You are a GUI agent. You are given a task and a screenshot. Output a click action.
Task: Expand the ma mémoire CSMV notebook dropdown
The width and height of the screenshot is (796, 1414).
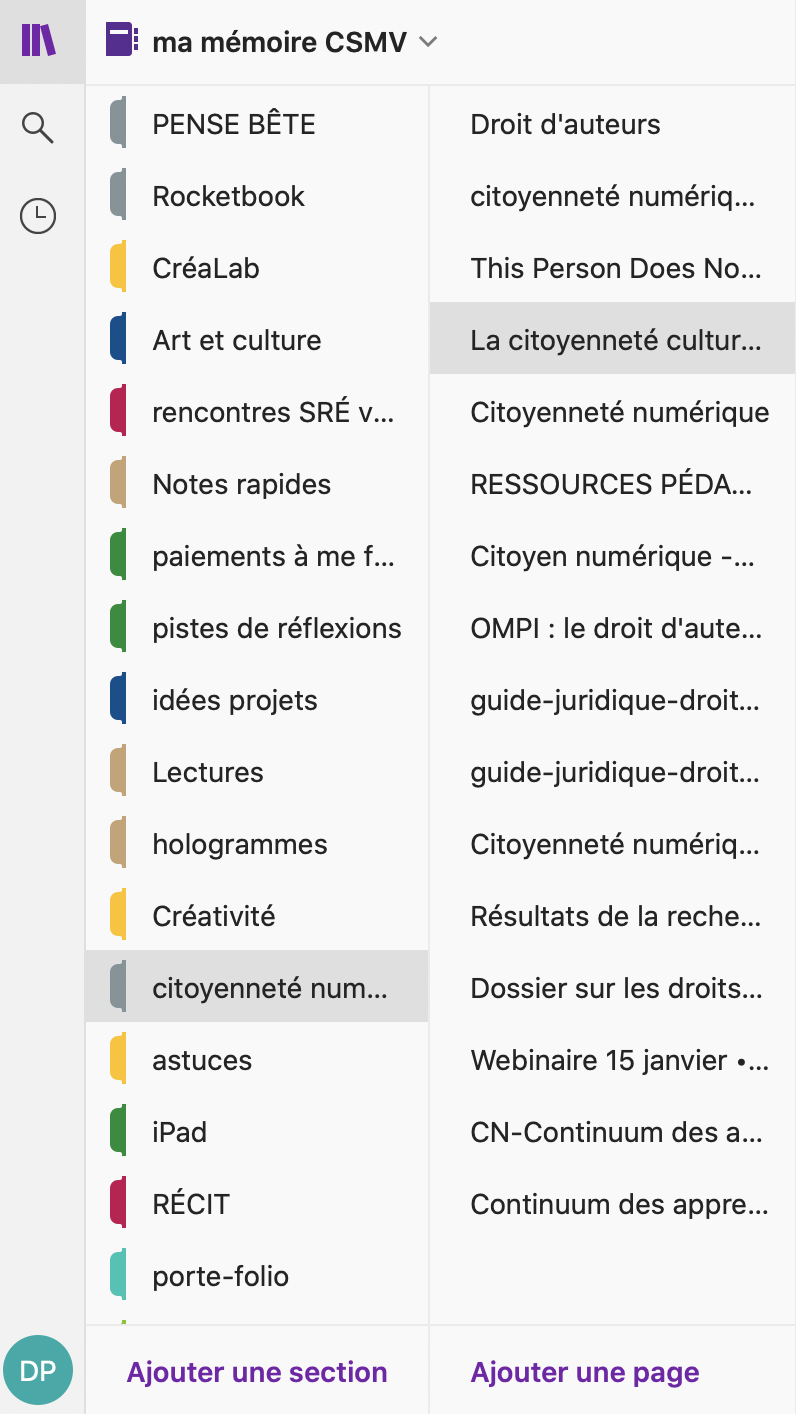(428, 42)
